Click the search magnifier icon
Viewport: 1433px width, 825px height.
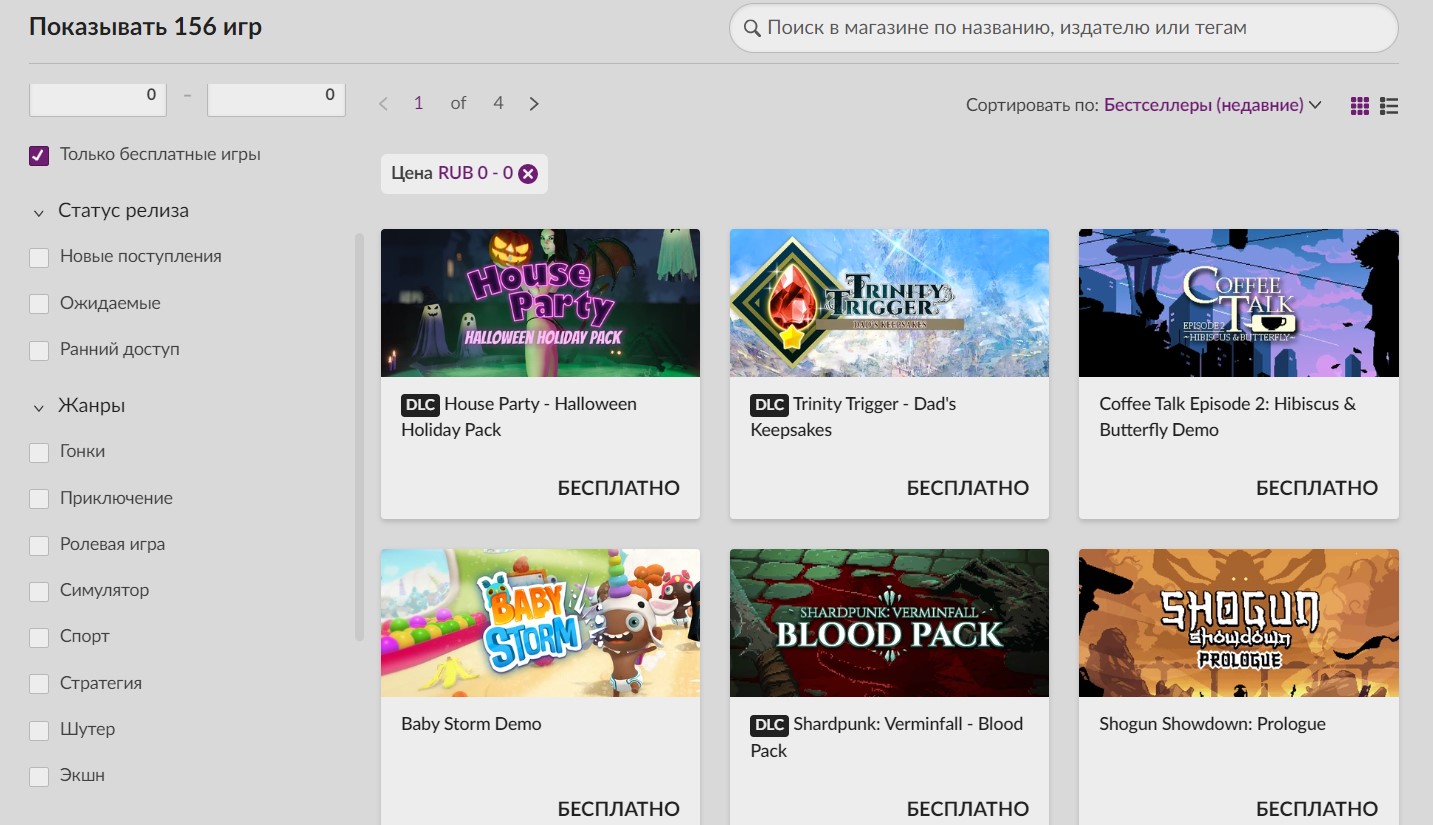(752, 28)
